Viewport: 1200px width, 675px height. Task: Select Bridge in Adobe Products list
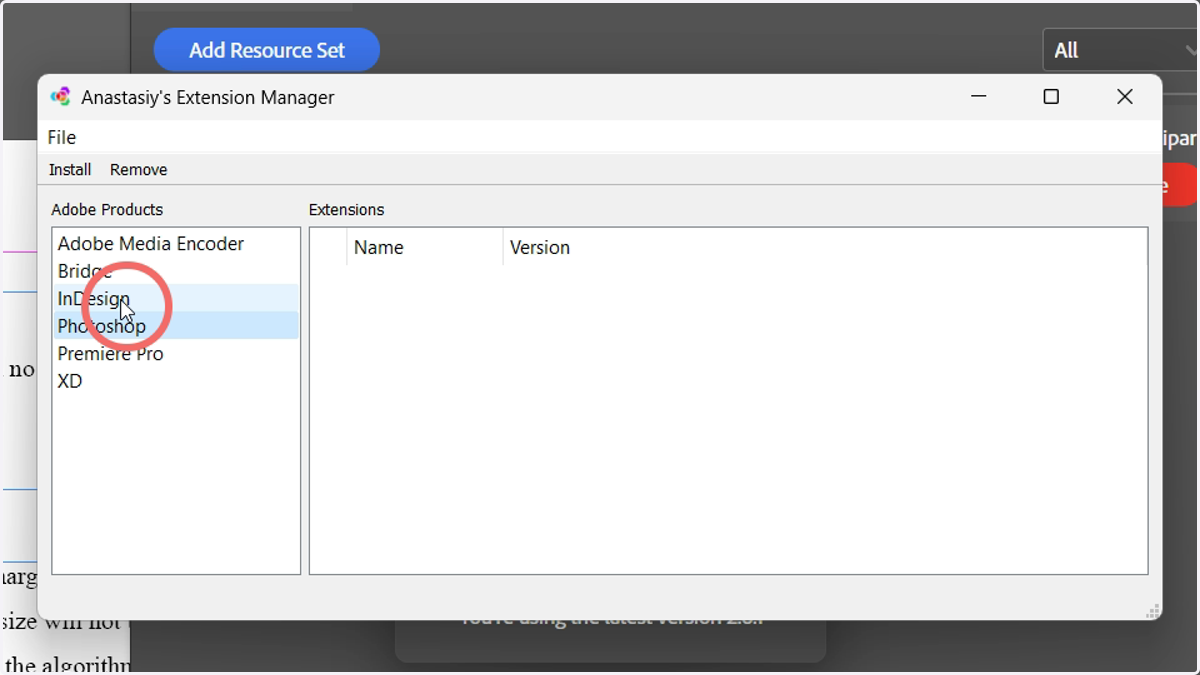176,271
